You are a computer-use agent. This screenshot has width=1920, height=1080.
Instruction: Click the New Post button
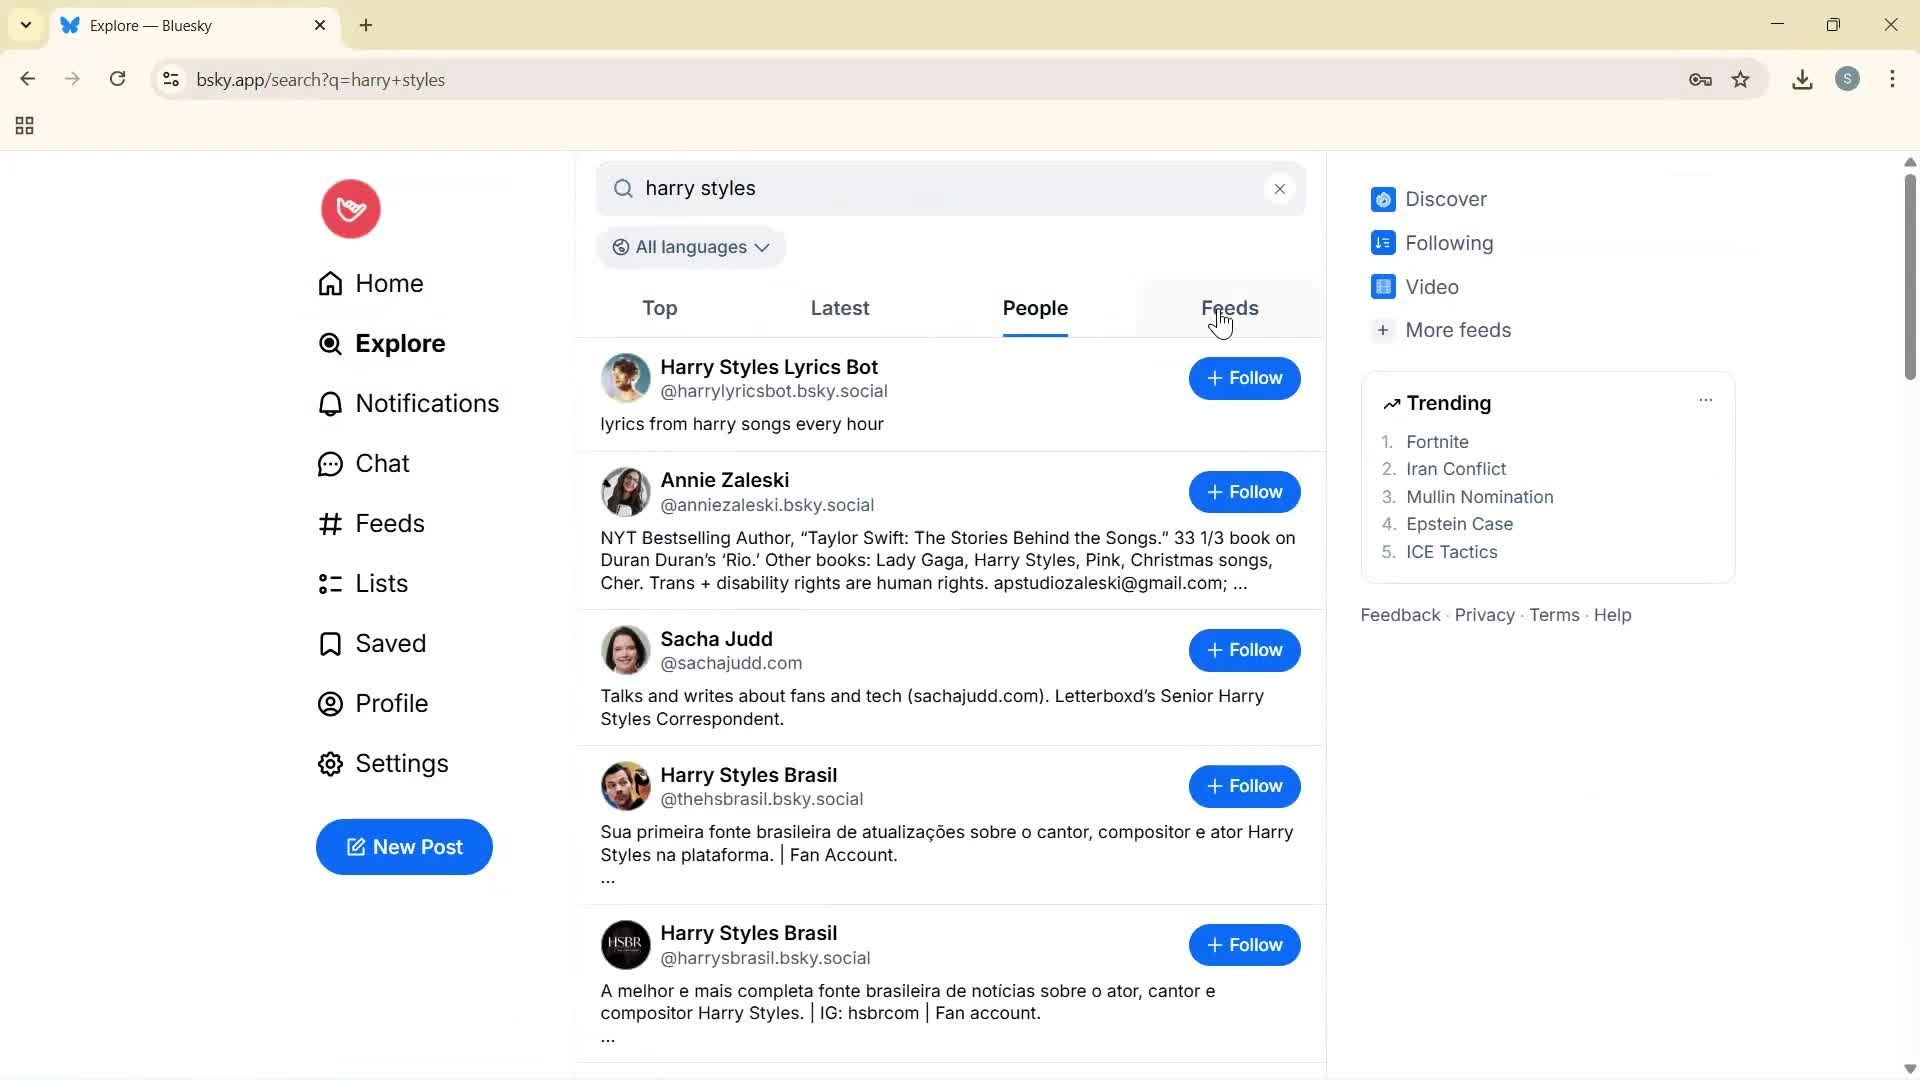[x=404, y=847]
